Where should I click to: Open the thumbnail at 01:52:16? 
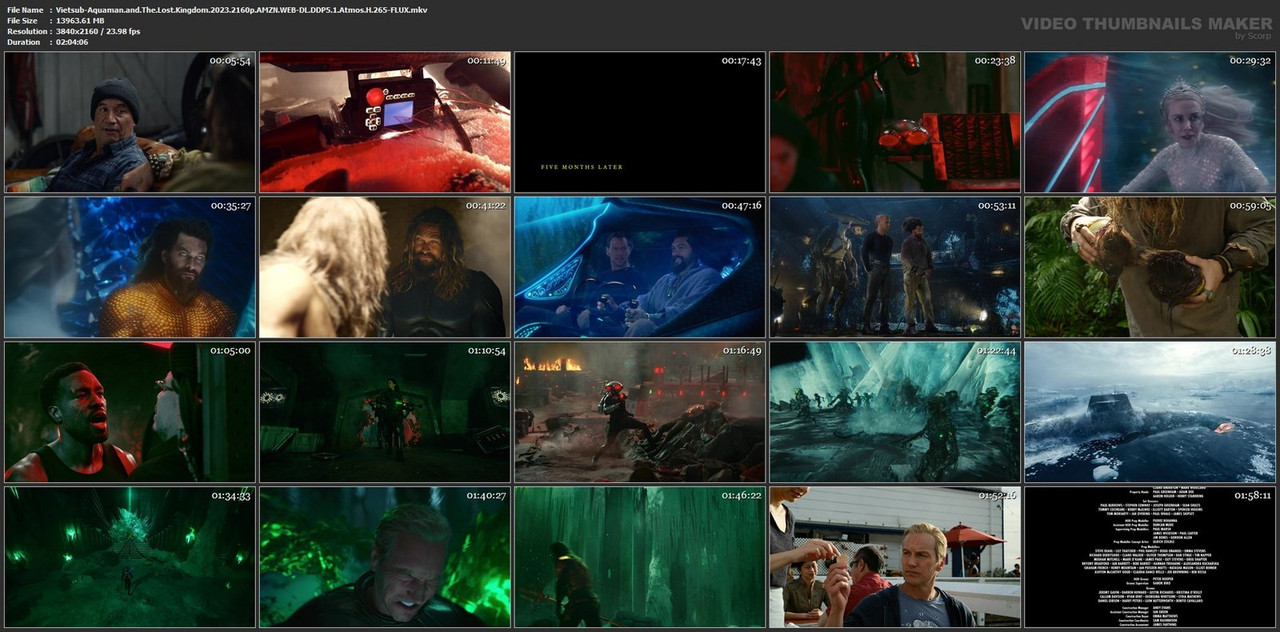pos(895,557)
